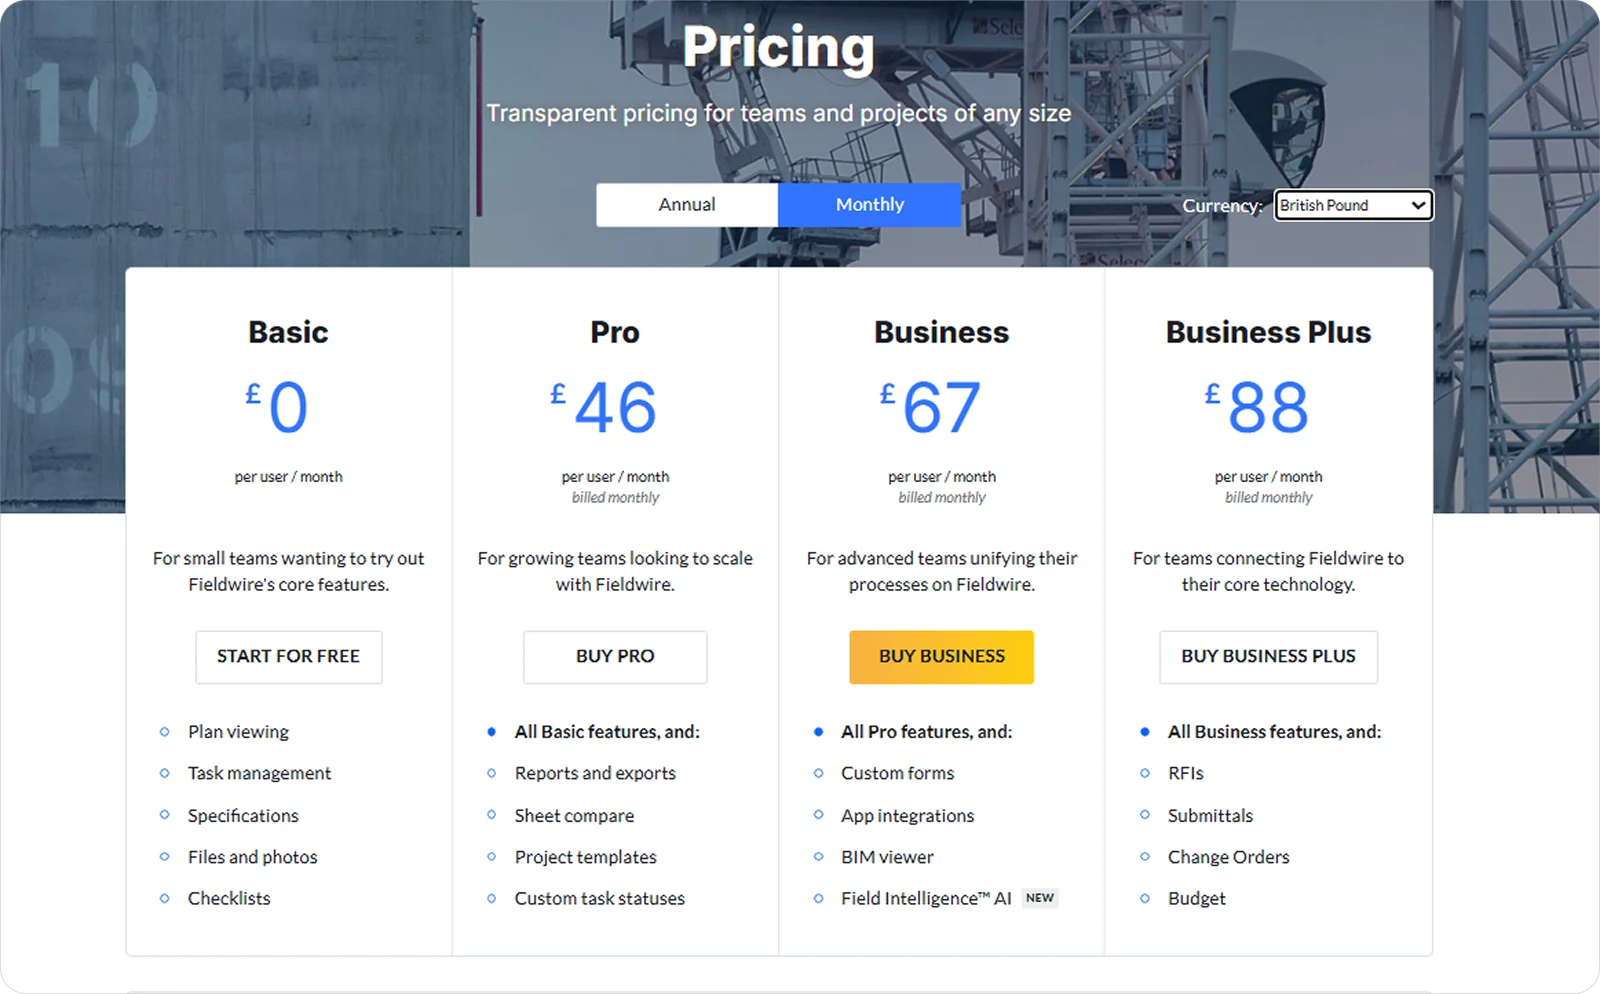This screenshot has width=1600, height=994.
Task: Switch to the Annual pricing tab
Action: pos(686,204)
